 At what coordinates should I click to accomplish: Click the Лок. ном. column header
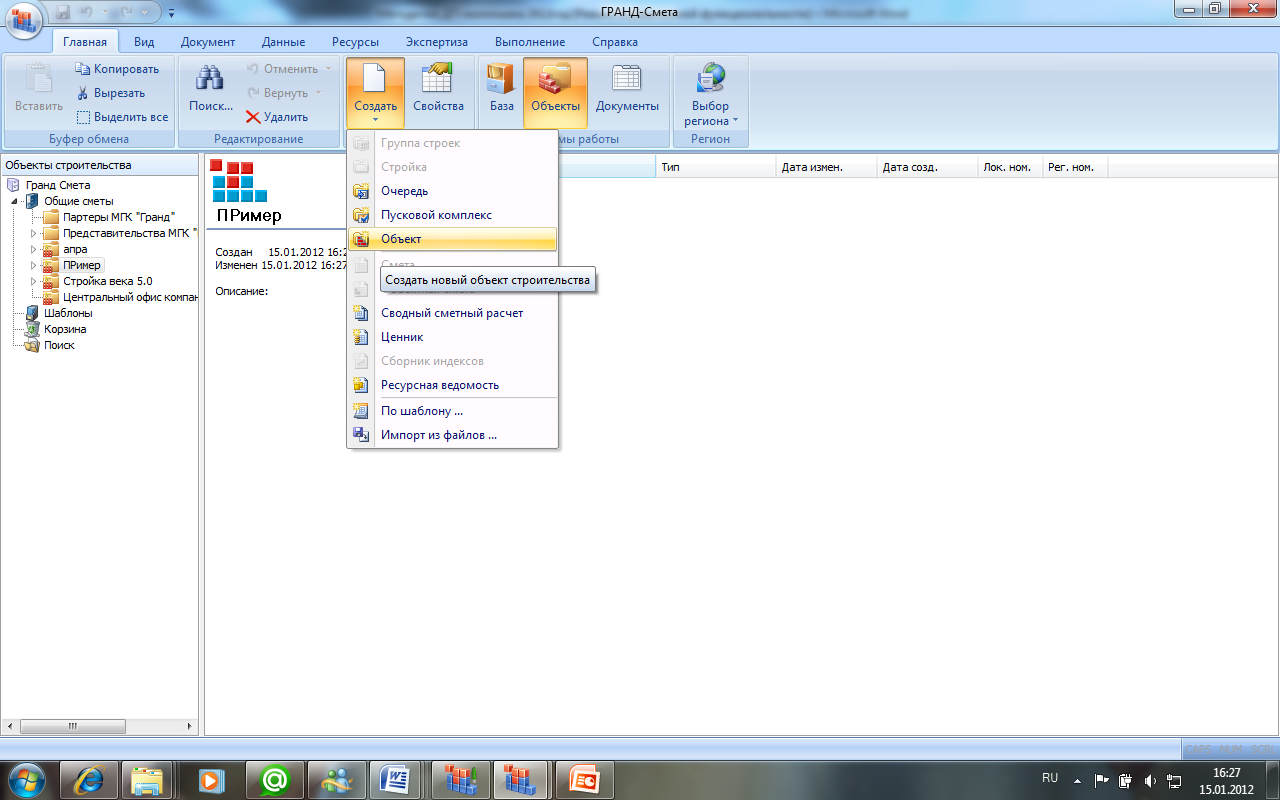(1010, 167)
